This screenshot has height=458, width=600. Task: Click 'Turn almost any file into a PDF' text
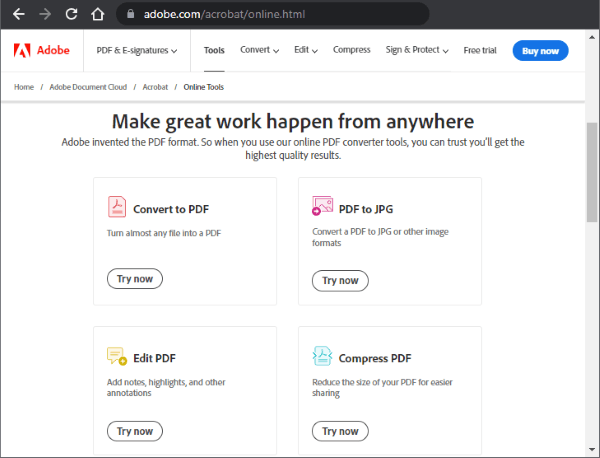pyautogui.click(x=164, y=233)
